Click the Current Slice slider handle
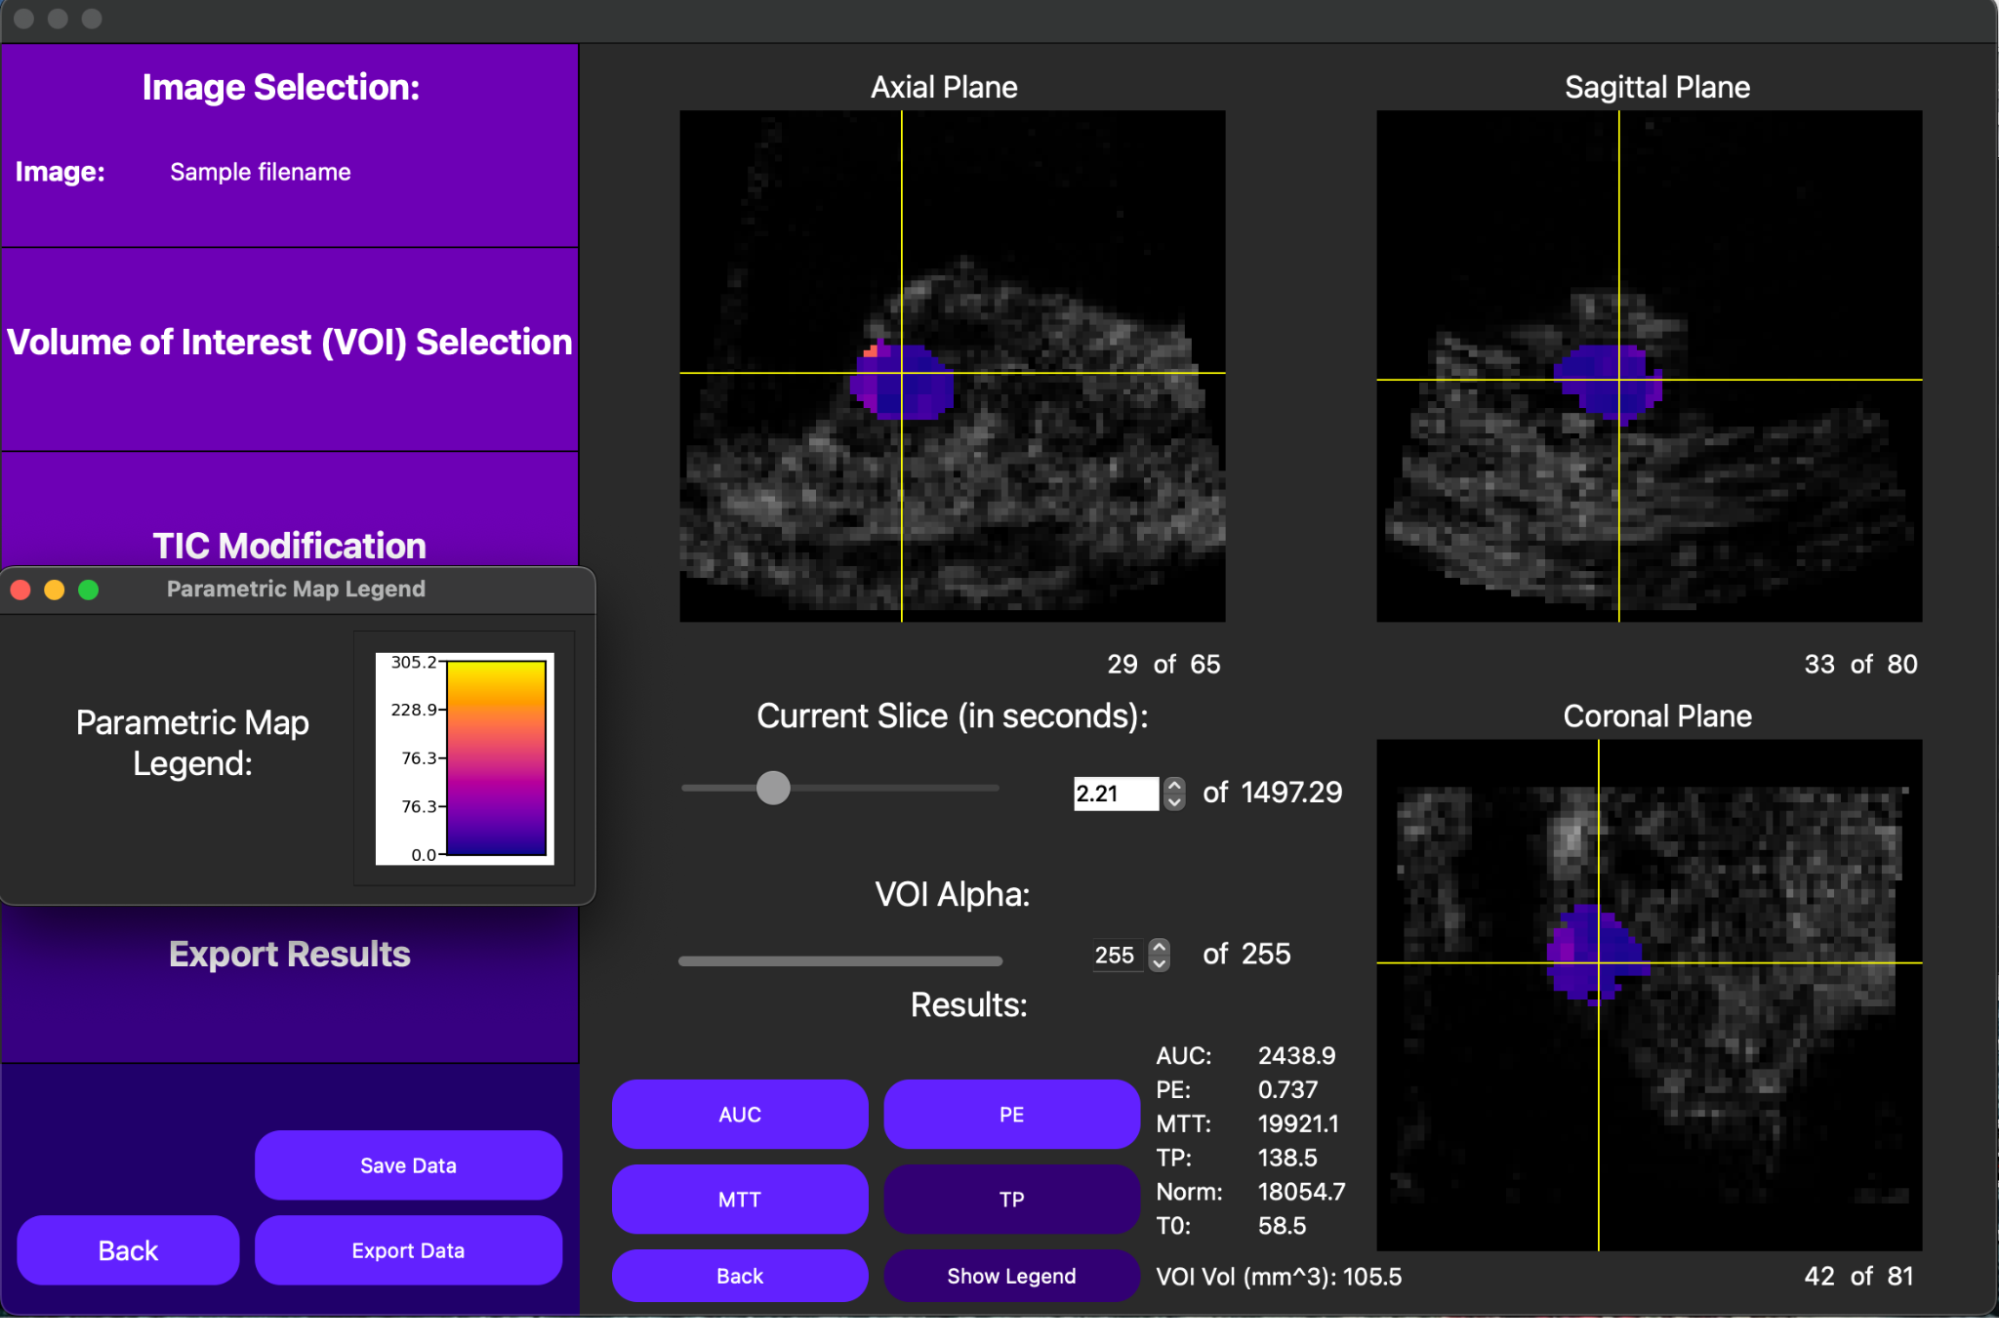The width and height of the screenshot is (1999, 1318). click(x=773, y=788)
